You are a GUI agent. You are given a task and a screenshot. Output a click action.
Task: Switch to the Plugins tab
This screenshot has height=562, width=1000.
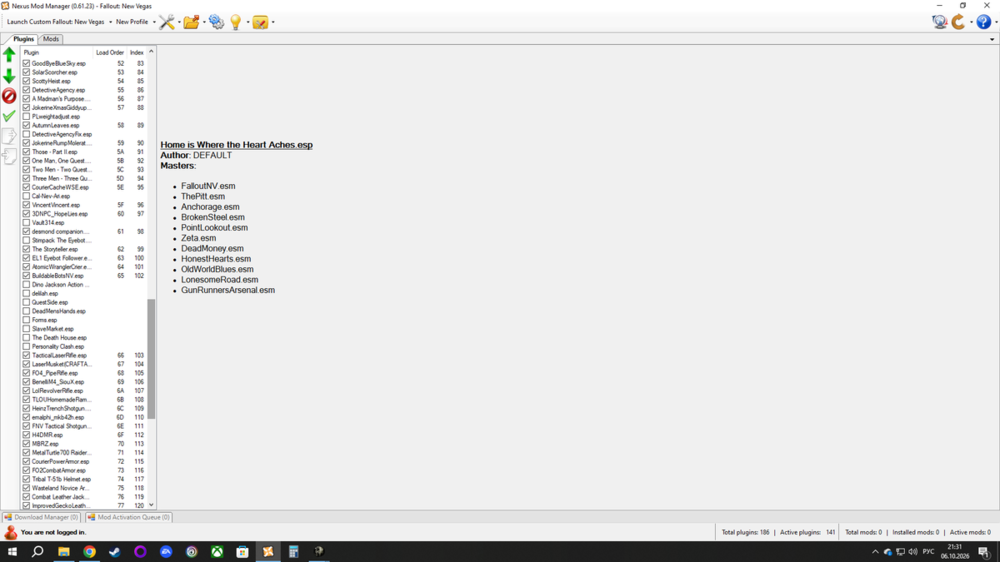(24, 39)
